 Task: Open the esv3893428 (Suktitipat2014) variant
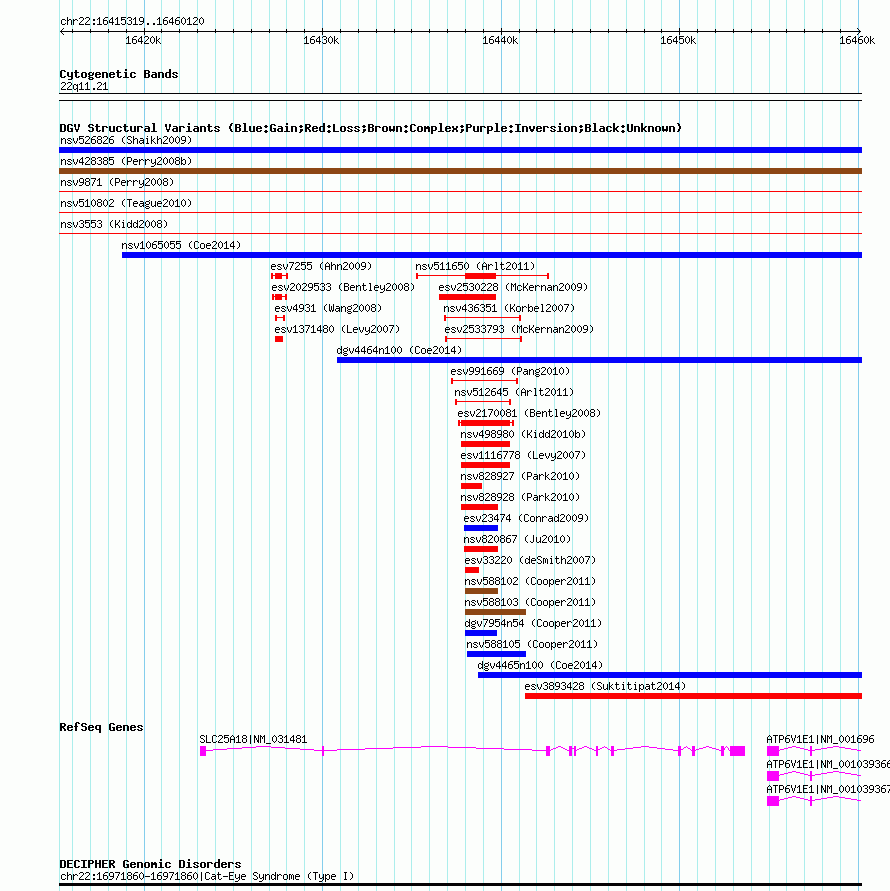[x=605, y=687]
